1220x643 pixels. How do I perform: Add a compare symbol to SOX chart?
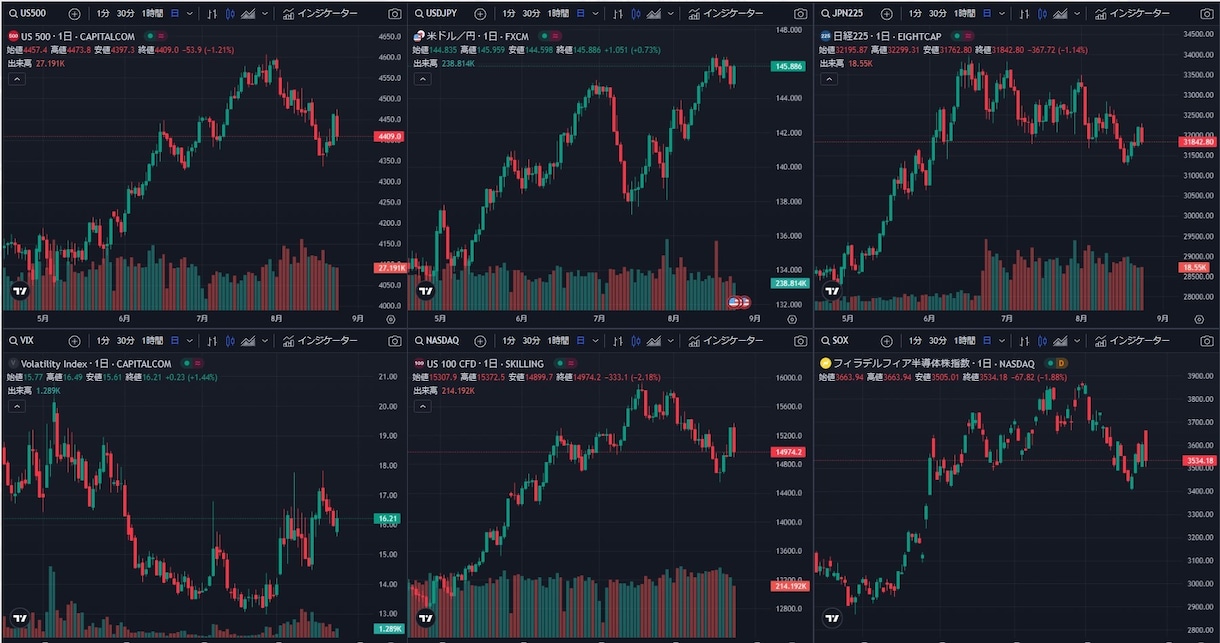pyautogui.click(x=887, y=341)
